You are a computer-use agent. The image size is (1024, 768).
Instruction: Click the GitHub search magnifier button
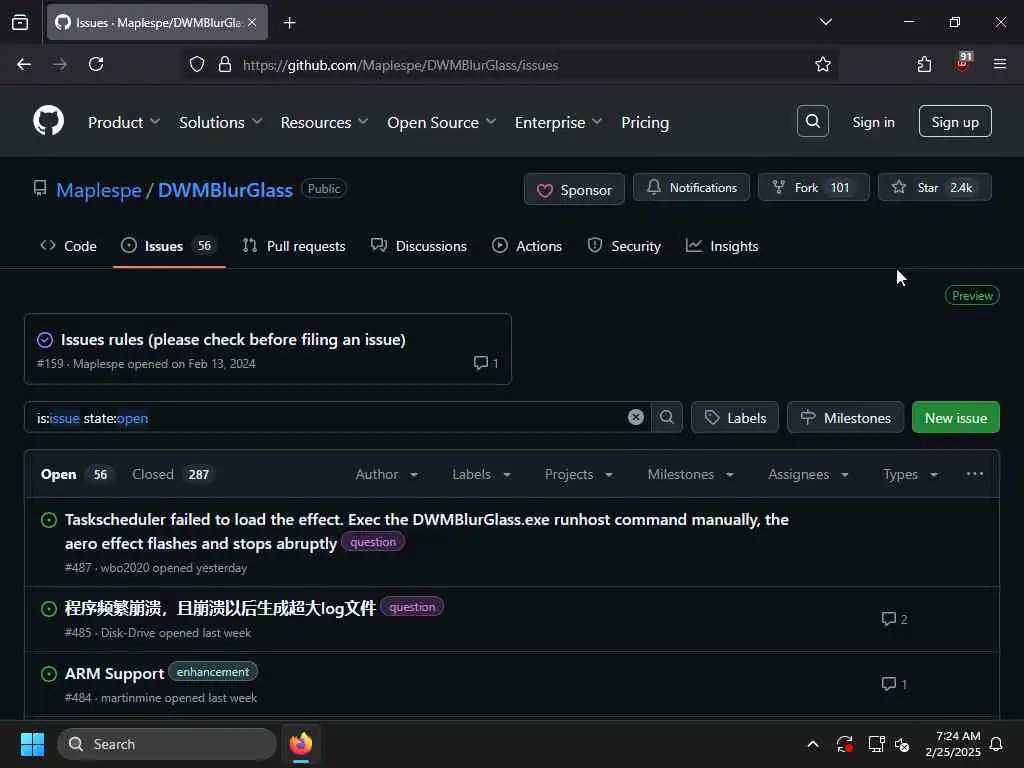[x=812, y=121]
